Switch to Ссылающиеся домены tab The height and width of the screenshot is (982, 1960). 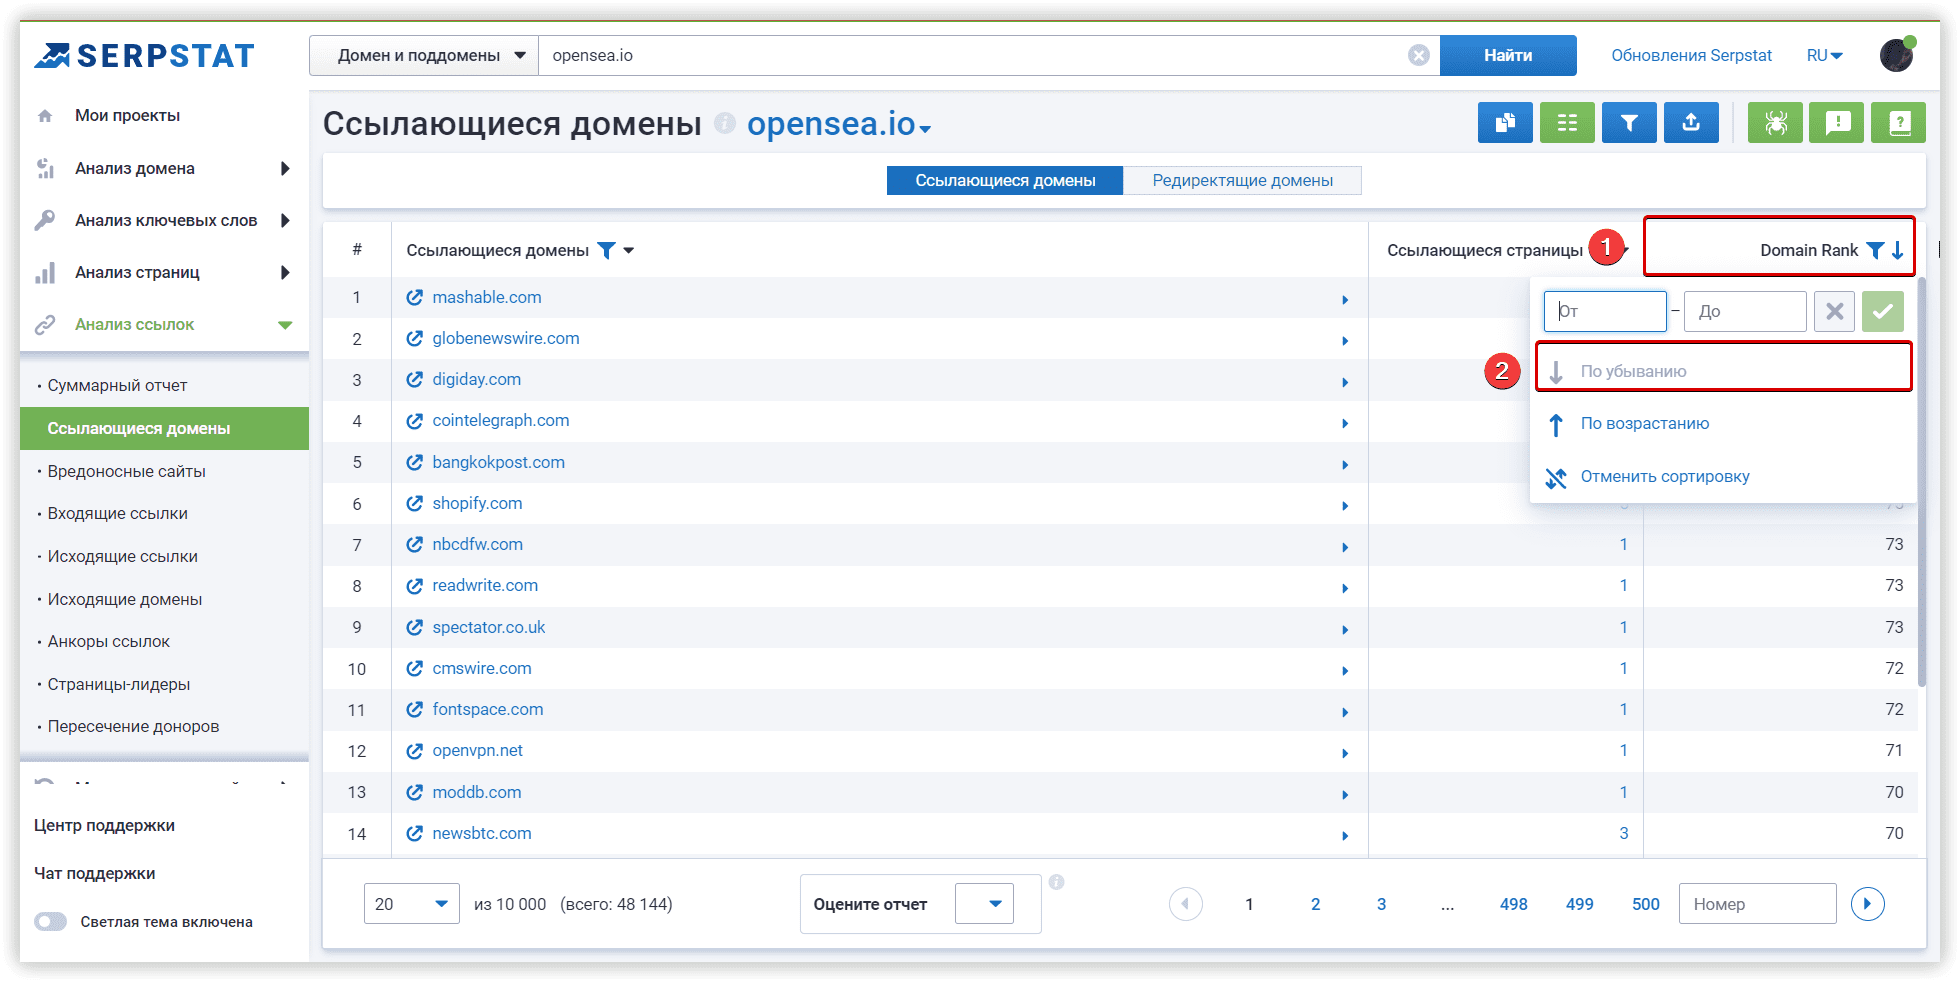pyautogui.click(x=1005, y=180)
